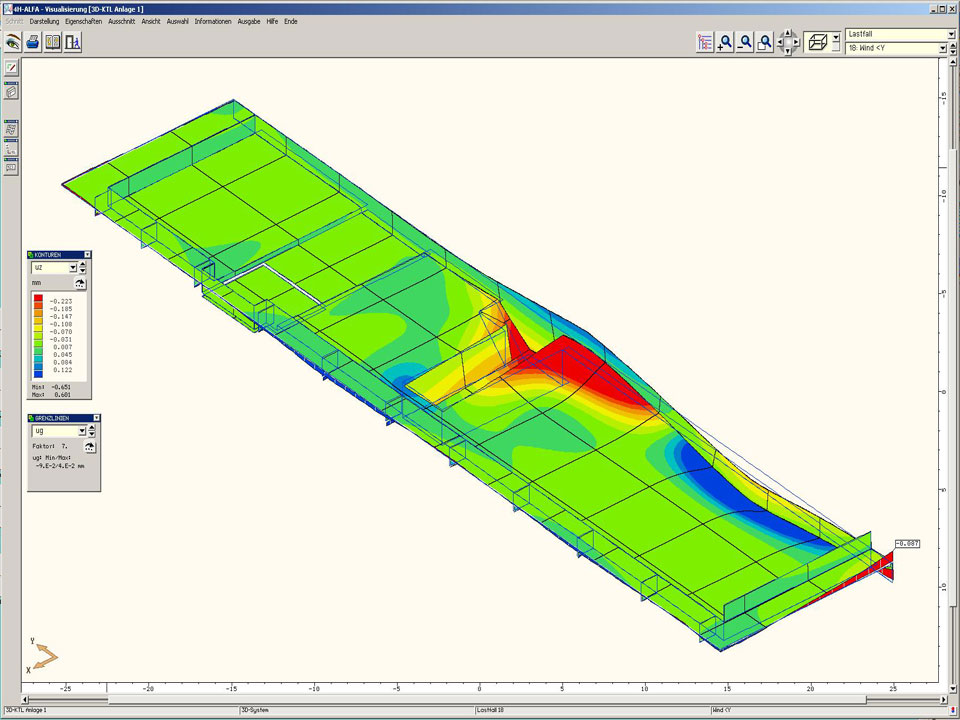Collapse the GRENZLINIEN panel with its arrow
This screenshot has width=960, height=720.
pyautogui.click(x=97, y=418)
